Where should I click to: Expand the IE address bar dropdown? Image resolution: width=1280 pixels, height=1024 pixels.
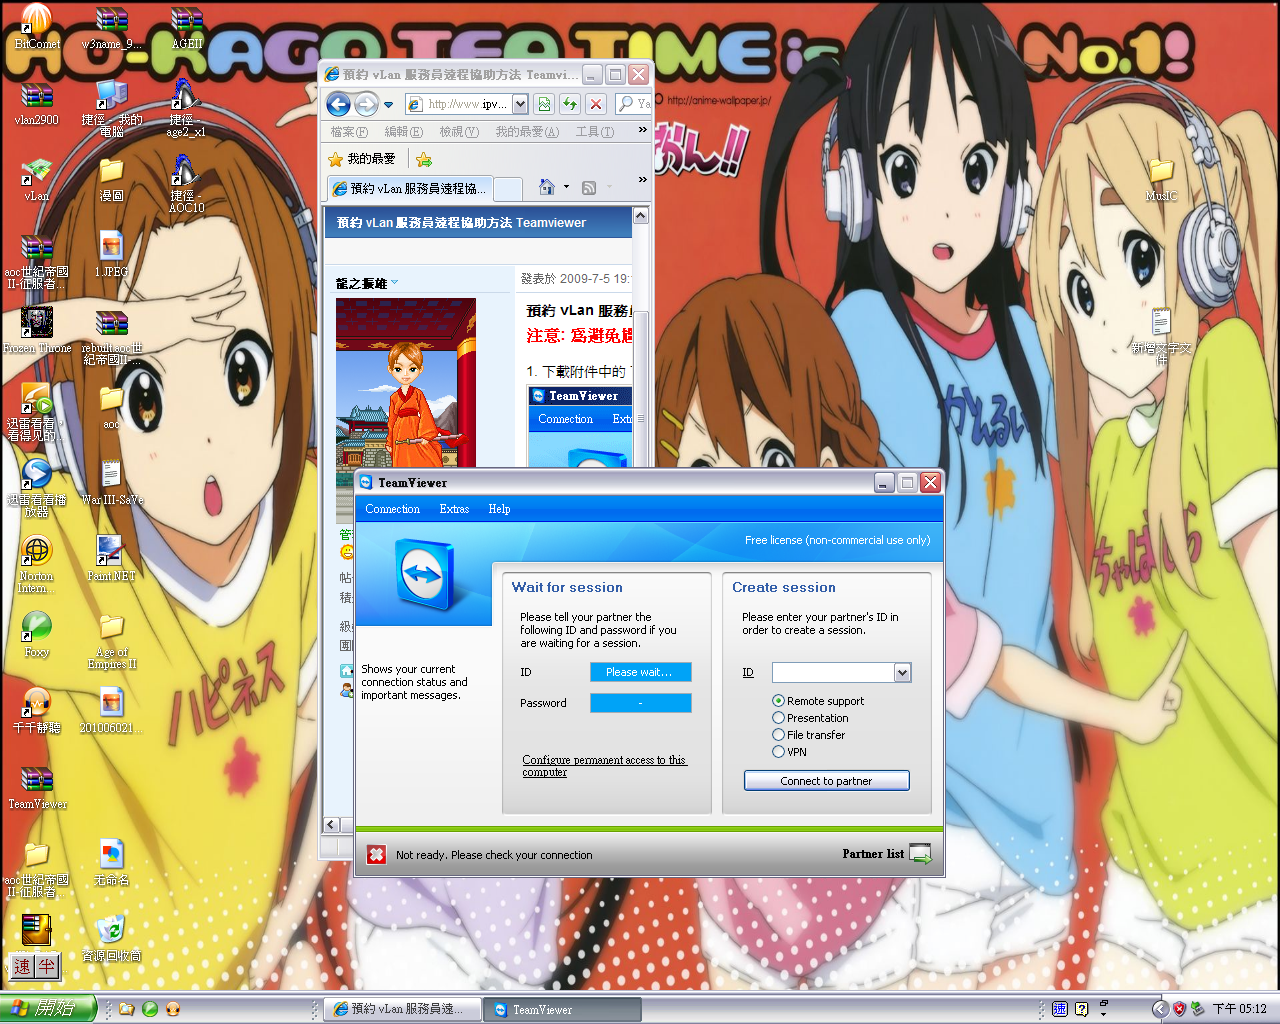520,104
